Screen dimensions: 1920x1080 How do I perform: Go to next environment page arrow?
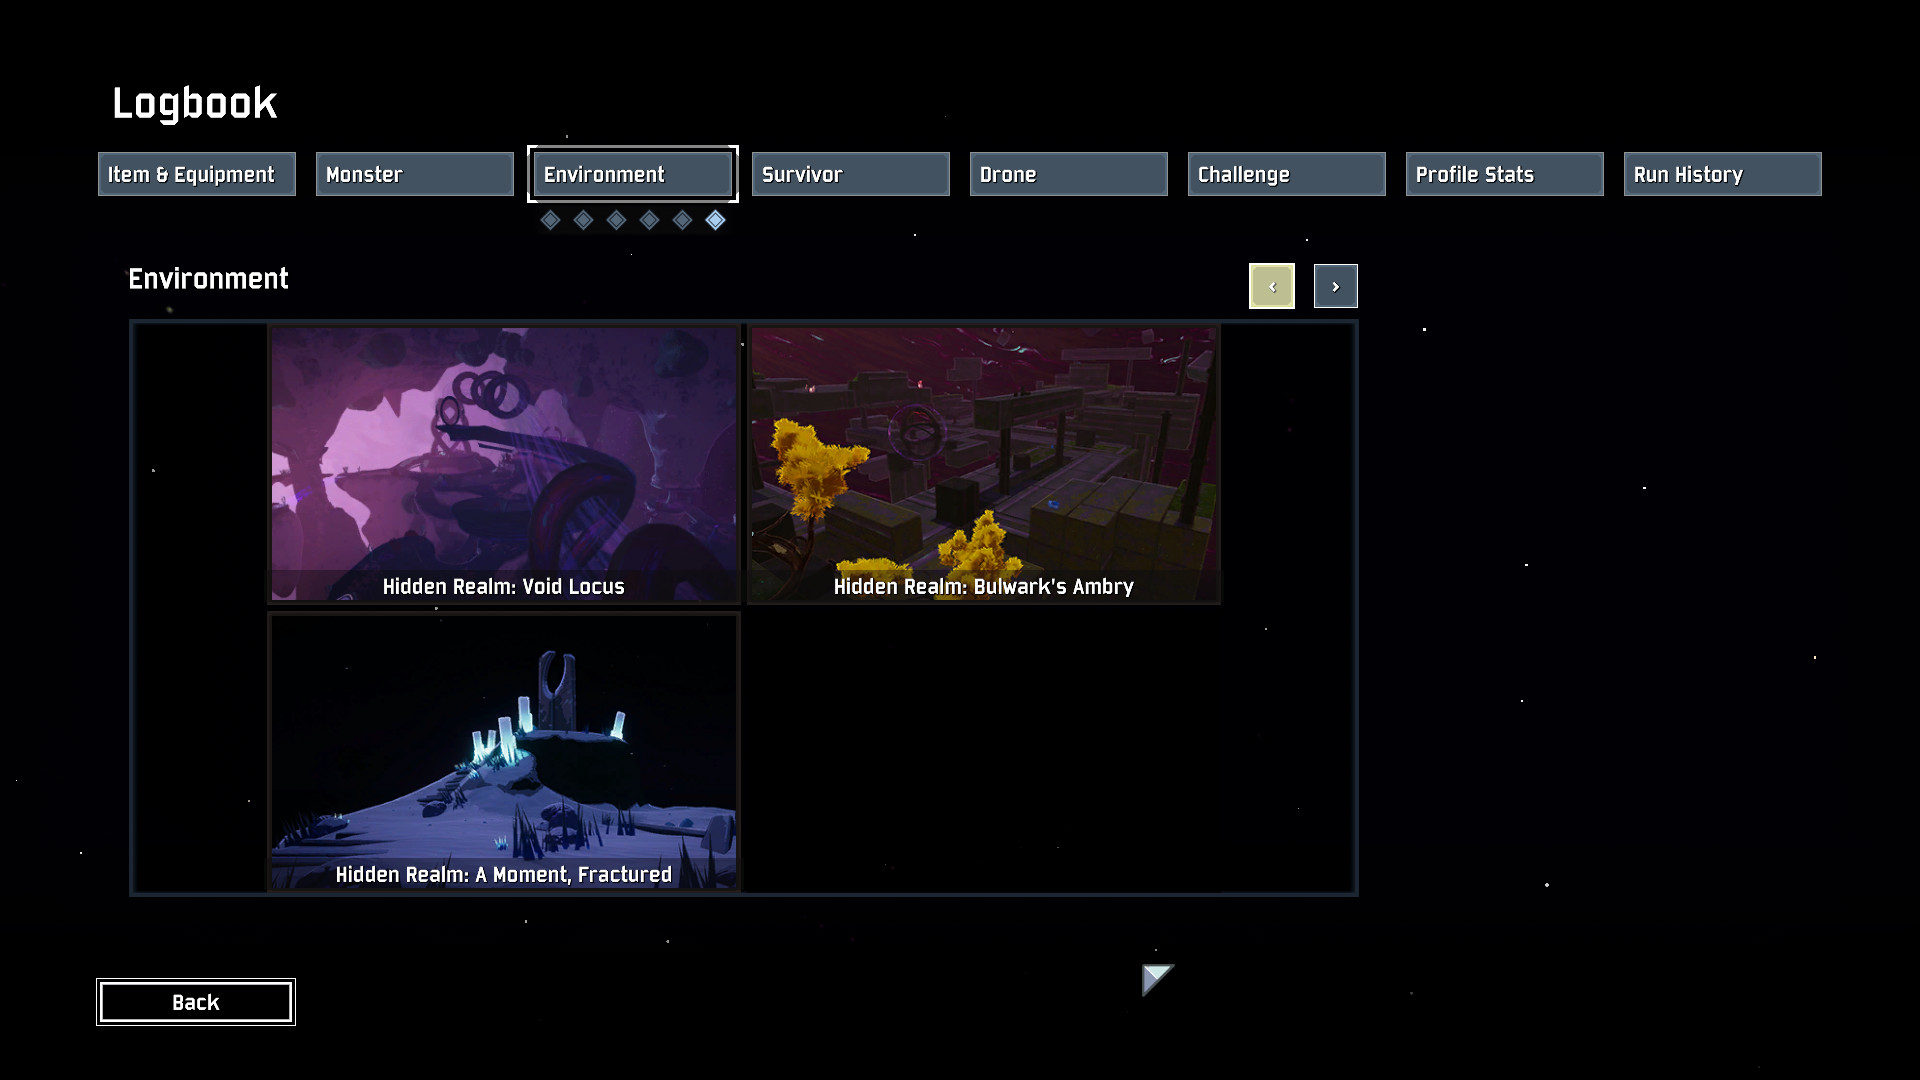(1335, 286)
